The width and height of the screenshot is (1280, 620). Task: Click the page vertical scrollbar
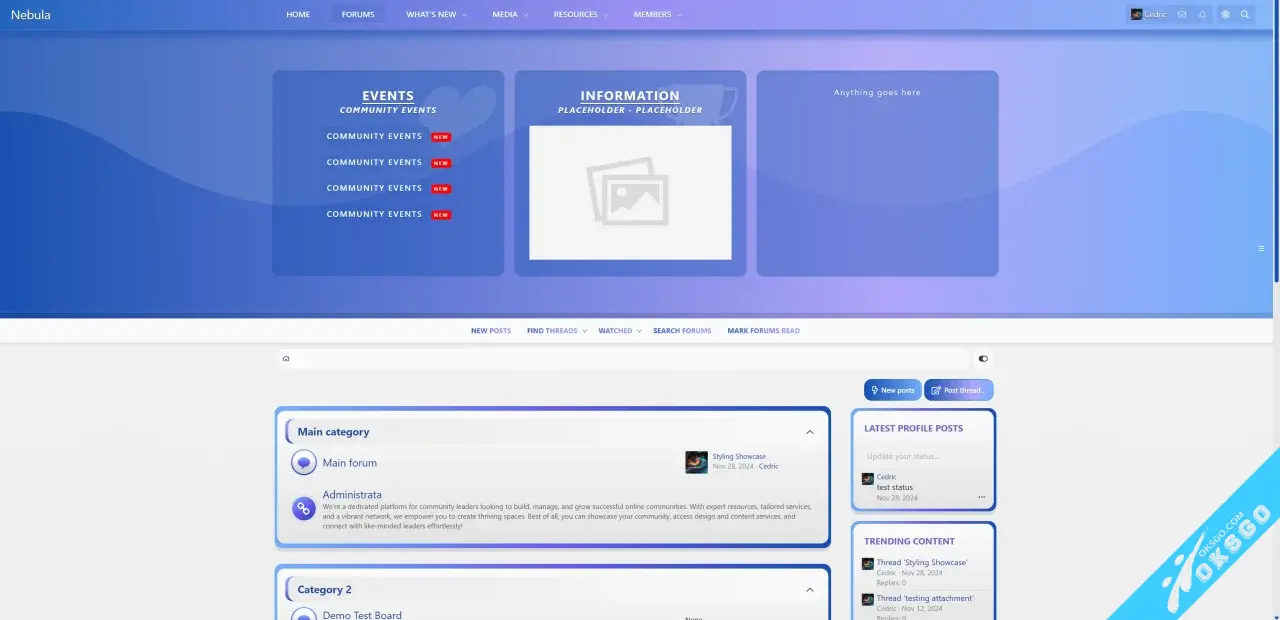tap(1276, 140)
